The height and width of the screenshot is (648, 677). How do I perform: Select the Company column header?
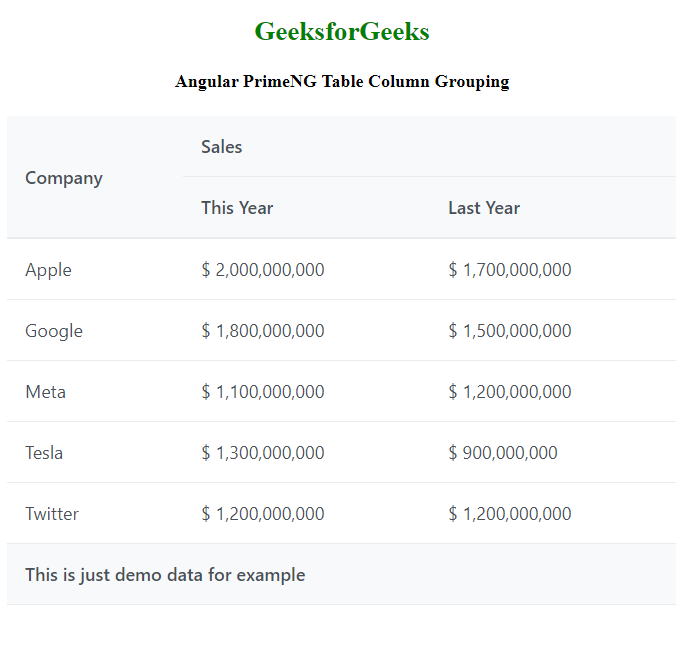click(64, 178)
